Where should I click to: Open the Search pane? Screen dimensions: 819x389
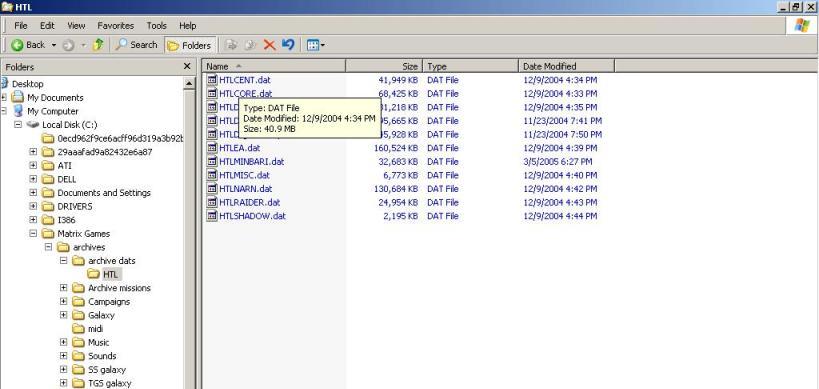(137, 45)
